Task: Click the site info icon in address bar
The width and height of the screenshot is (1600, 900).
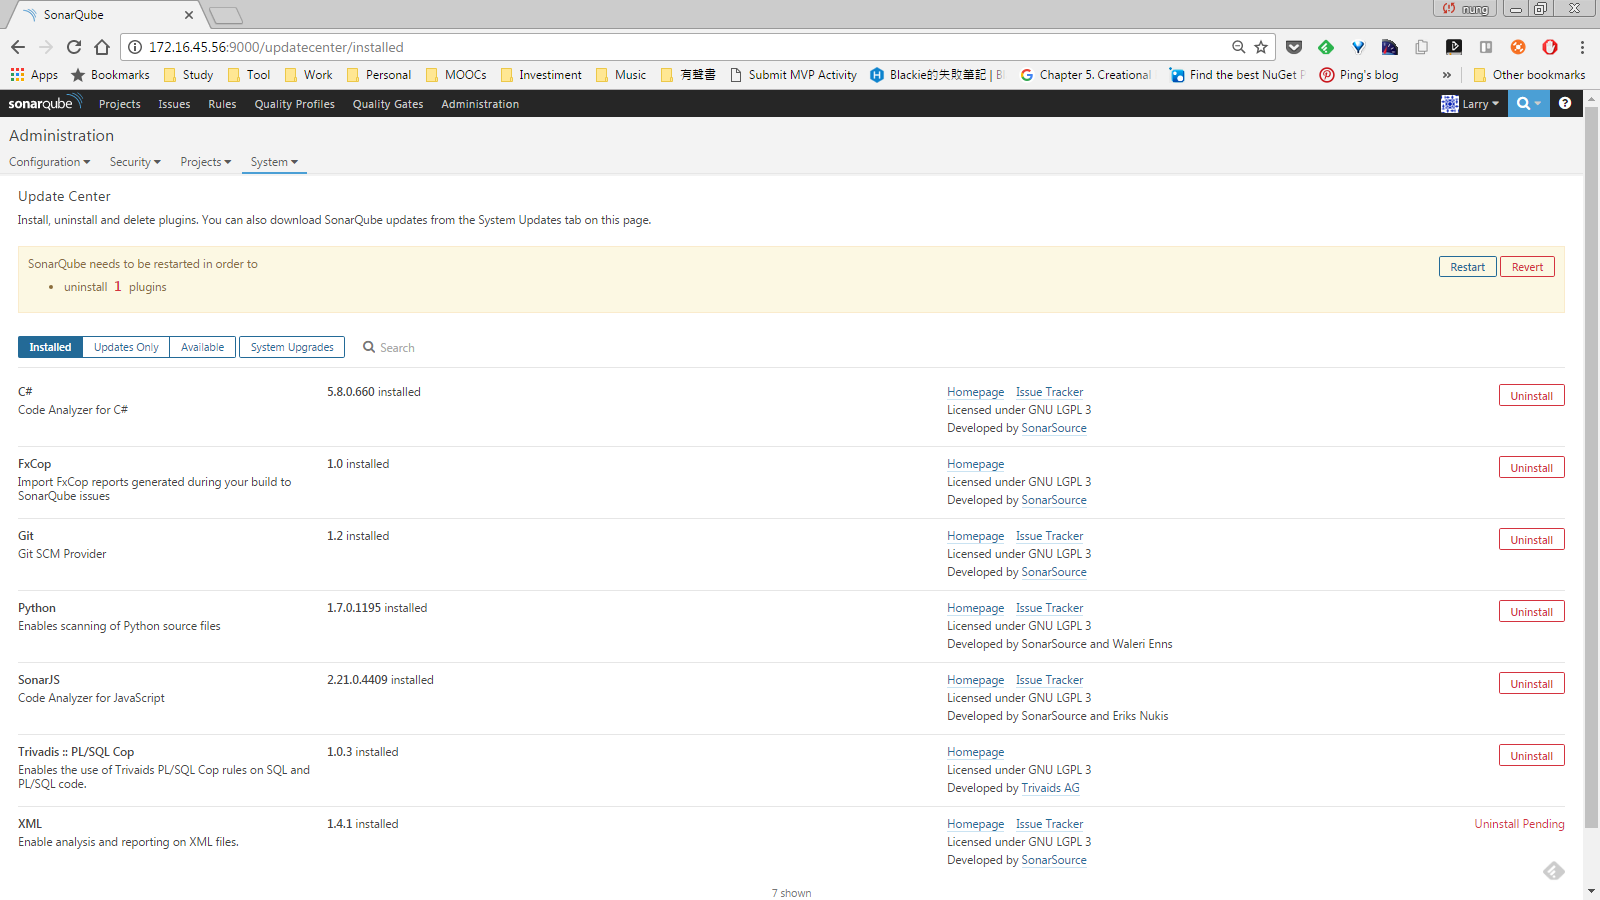Action: pos(135,47)
